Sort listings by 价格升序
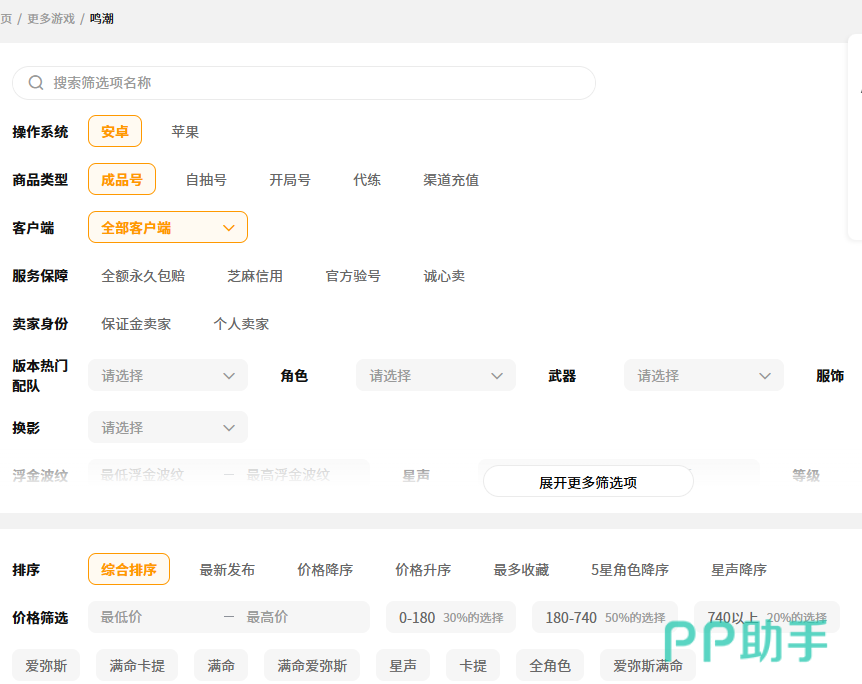862x684 pixels. coord(423,570)
